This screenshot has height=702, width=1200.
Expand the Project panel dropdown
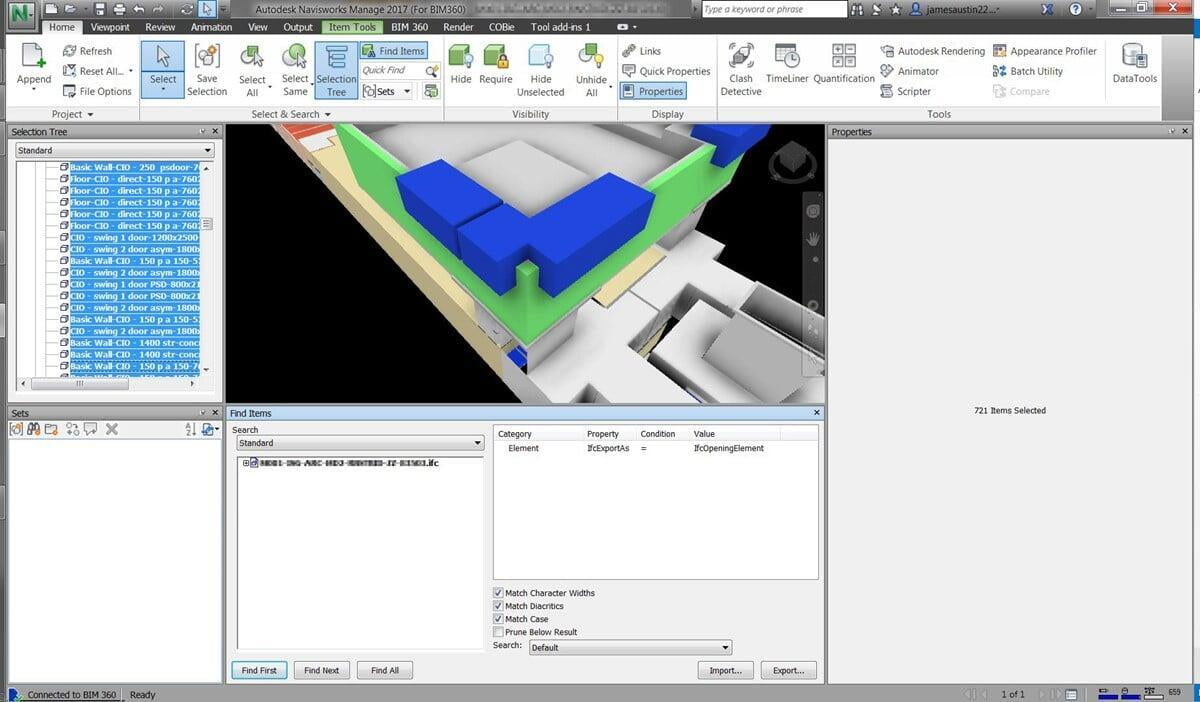72,114
